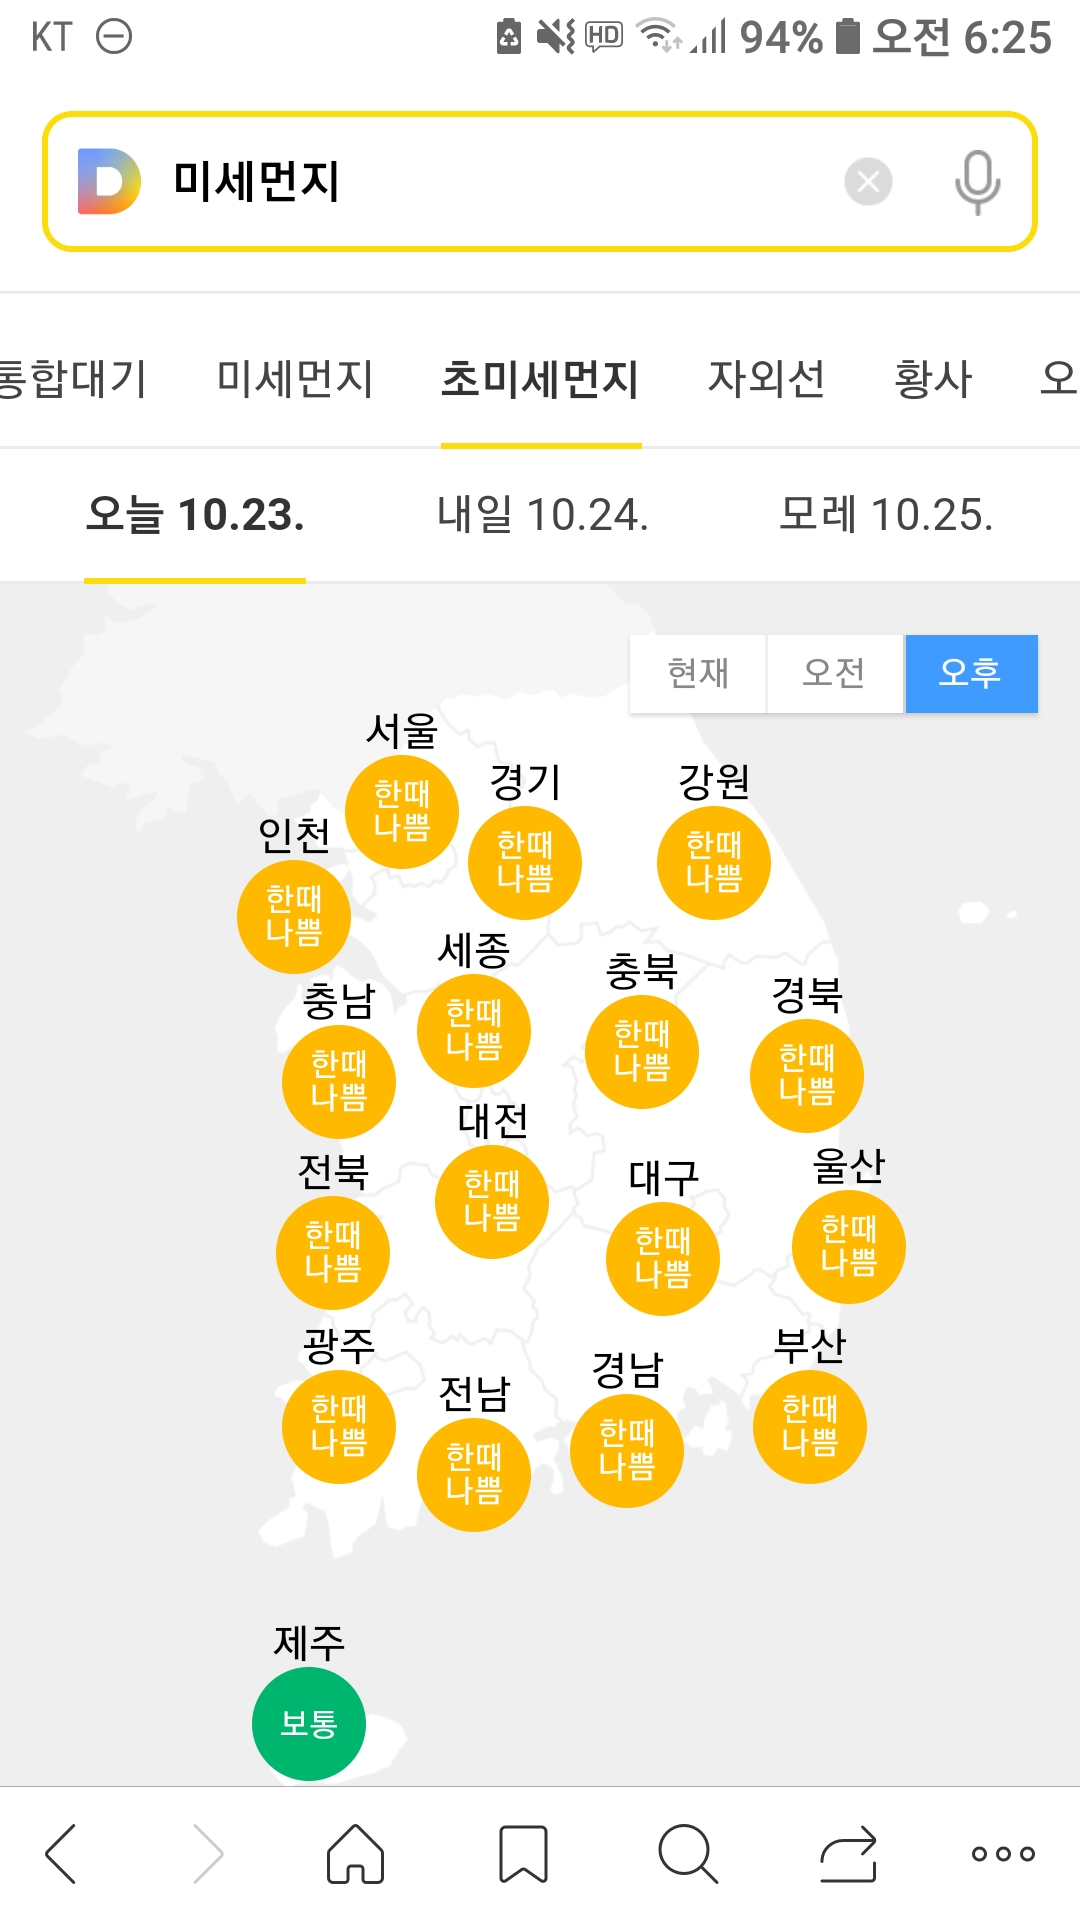Select 내일 10.24. date tab

point(542,515)
